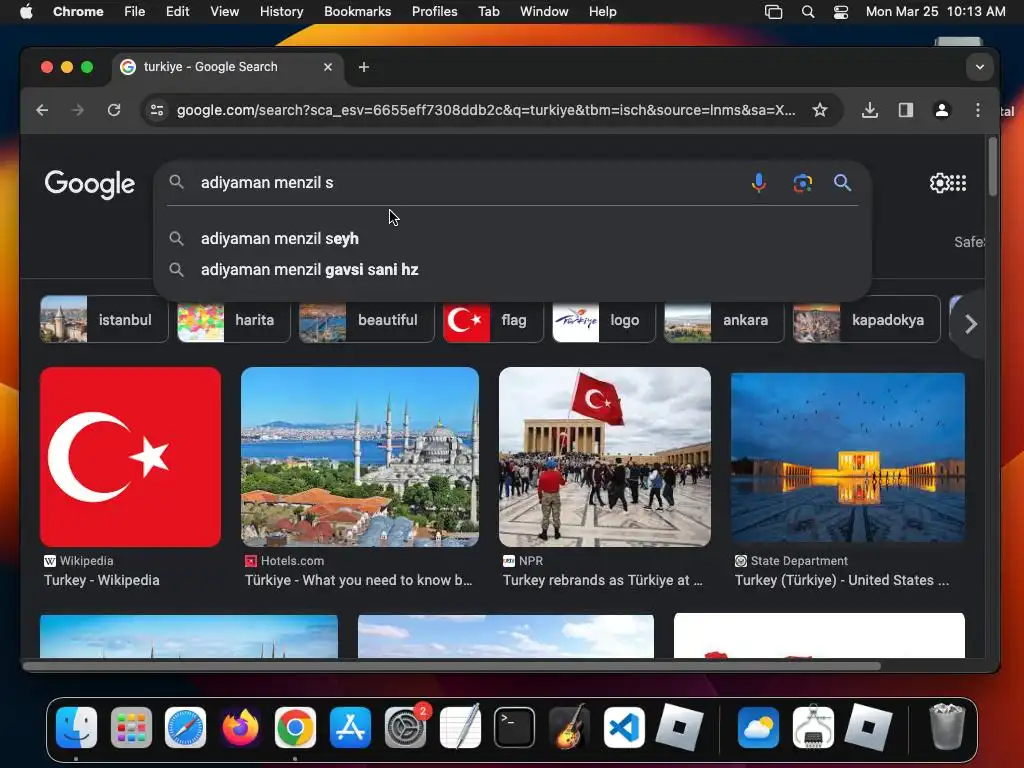Filter images by flag chip
Image resolution: width=1024 pixels, height=768 pixels.
pyautogui.click(x=493, y=319)
